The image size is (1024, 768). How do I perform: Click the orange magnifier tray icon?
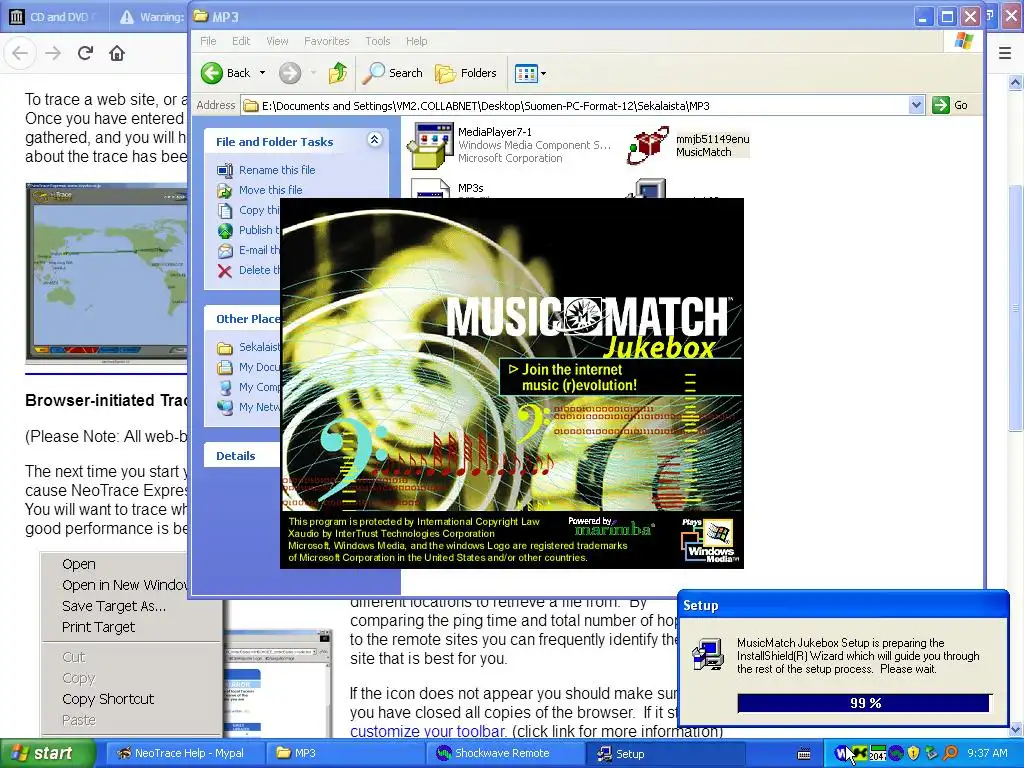(950, 753)
